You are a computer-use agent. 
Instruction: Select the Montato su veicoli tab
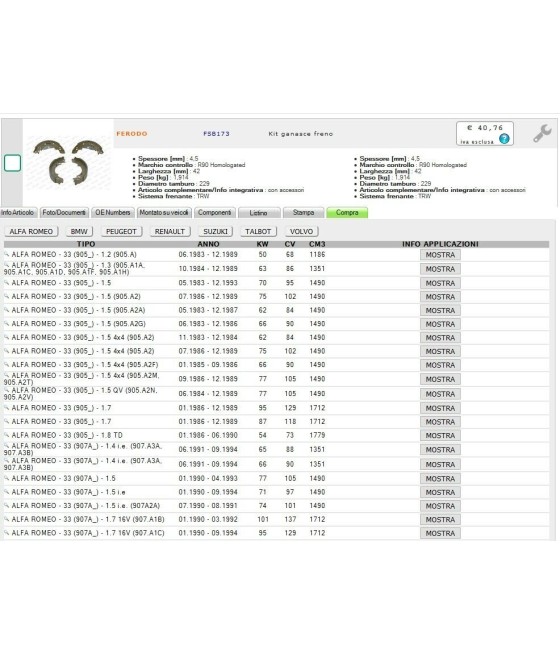click(164, 213)
